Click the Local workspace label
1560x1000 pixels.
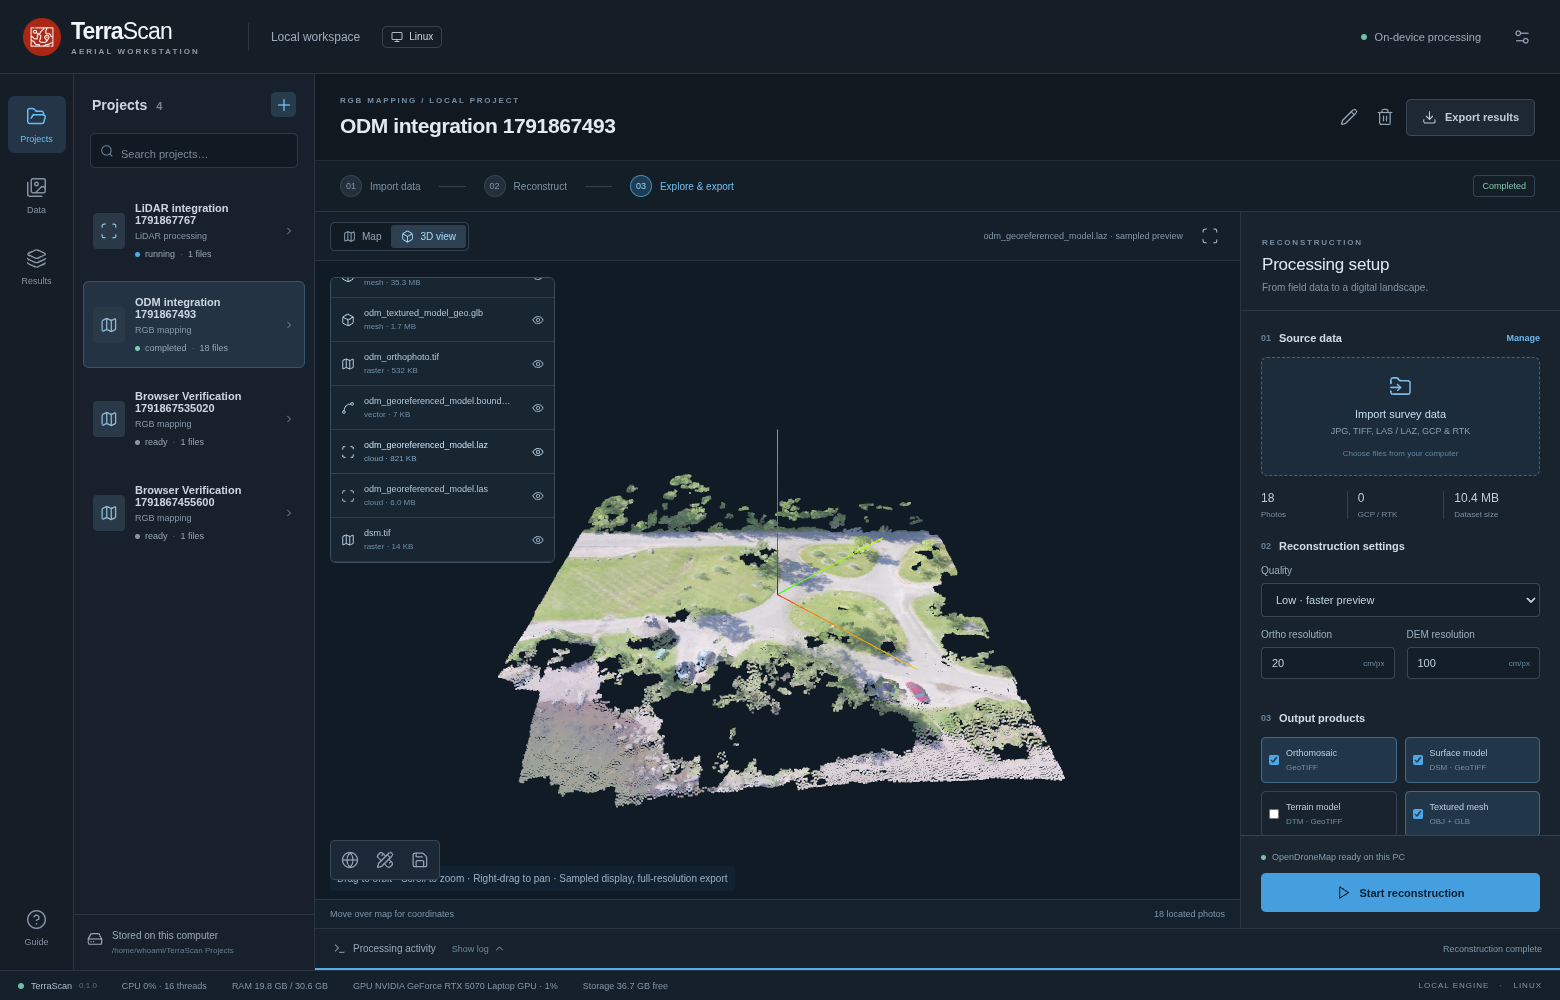pyautogui.click(x=315, y=37)
